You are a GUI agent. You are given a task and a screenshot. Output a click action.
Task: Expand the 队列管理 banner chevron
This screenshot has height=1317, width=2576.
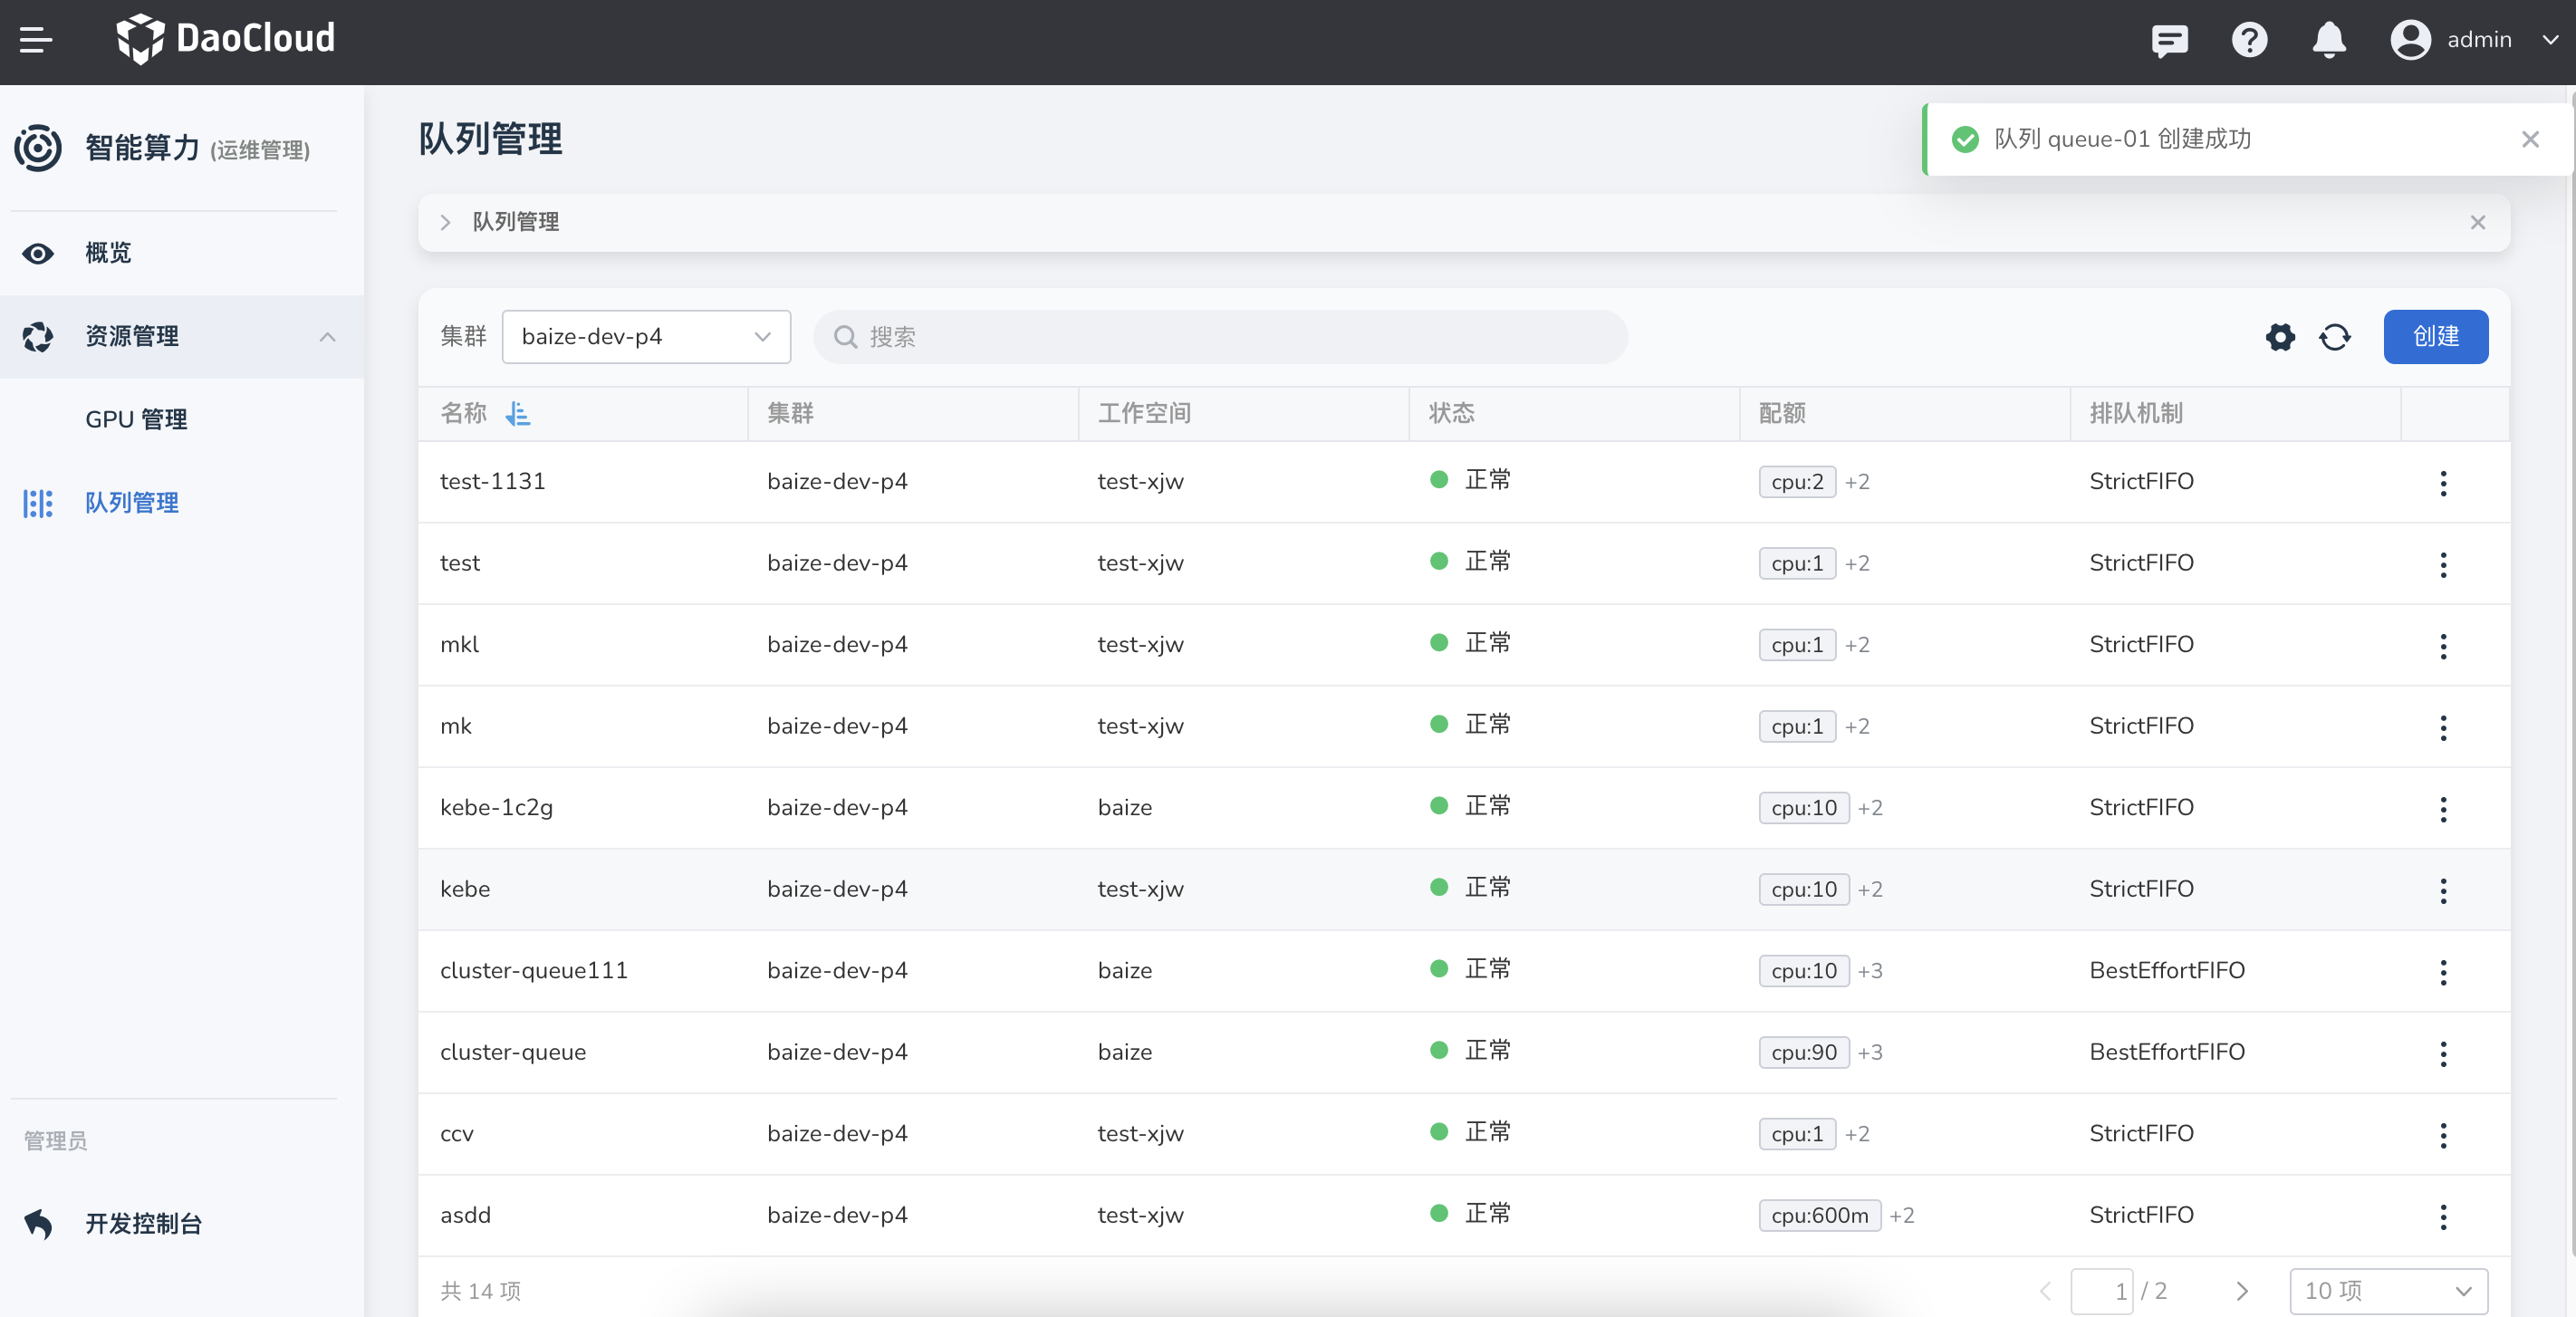[x=446, y=222]
